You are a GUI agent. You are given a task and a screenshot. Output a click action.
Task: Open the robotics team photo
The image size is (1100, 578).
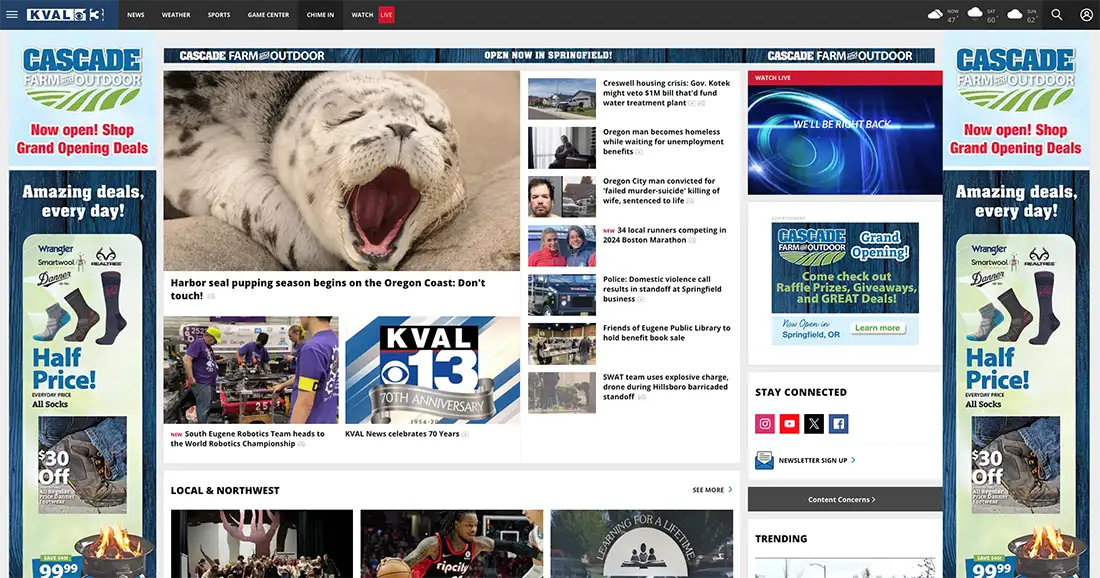[251, 370]
